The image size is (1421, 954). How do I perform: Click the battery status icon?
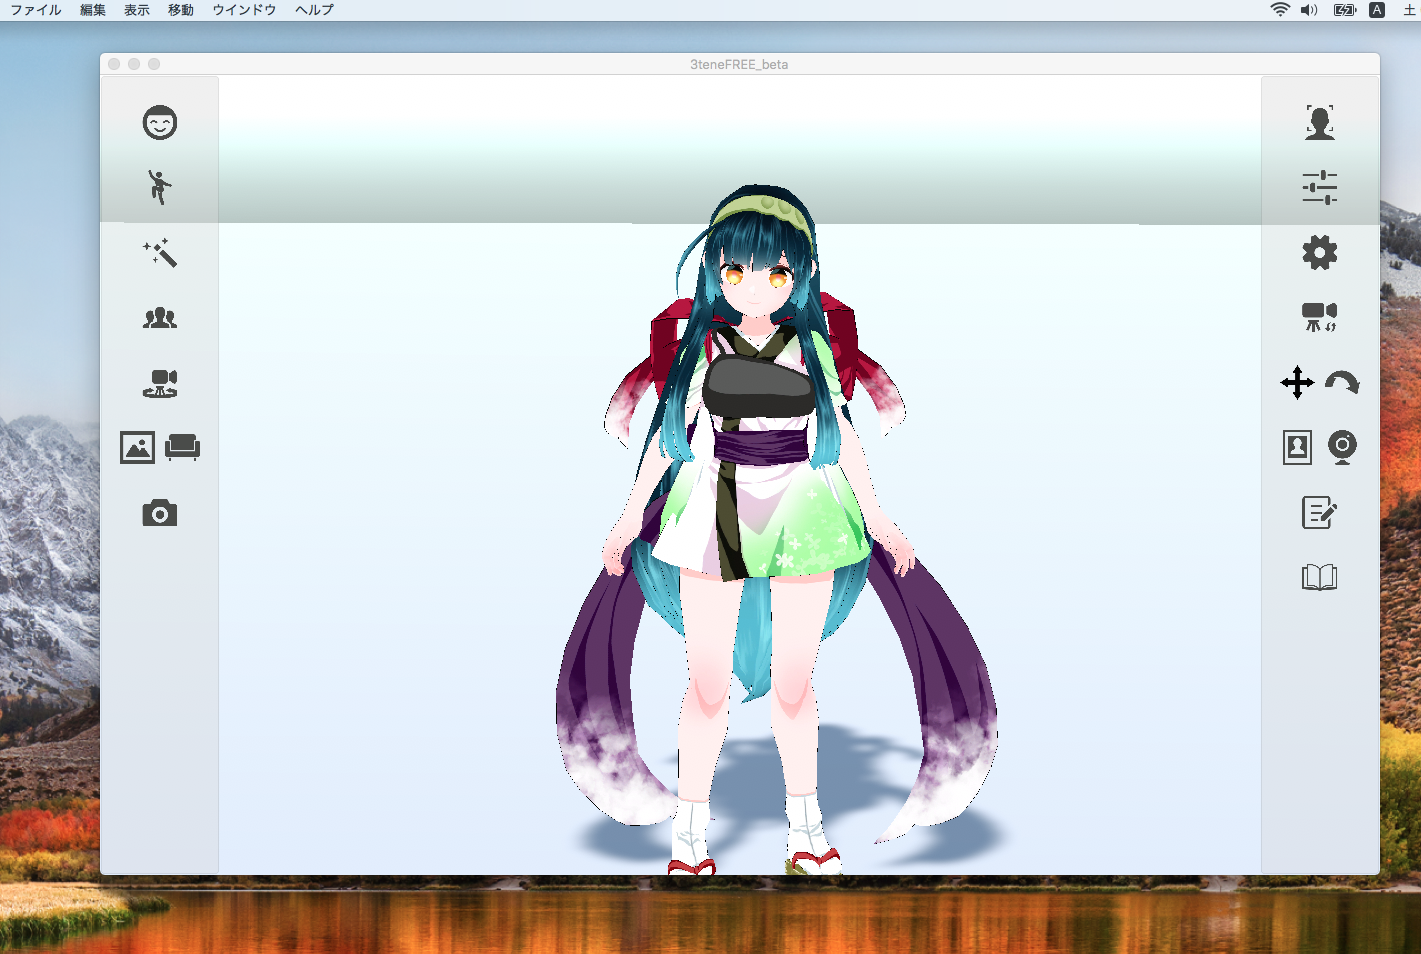coord(1345,10)
